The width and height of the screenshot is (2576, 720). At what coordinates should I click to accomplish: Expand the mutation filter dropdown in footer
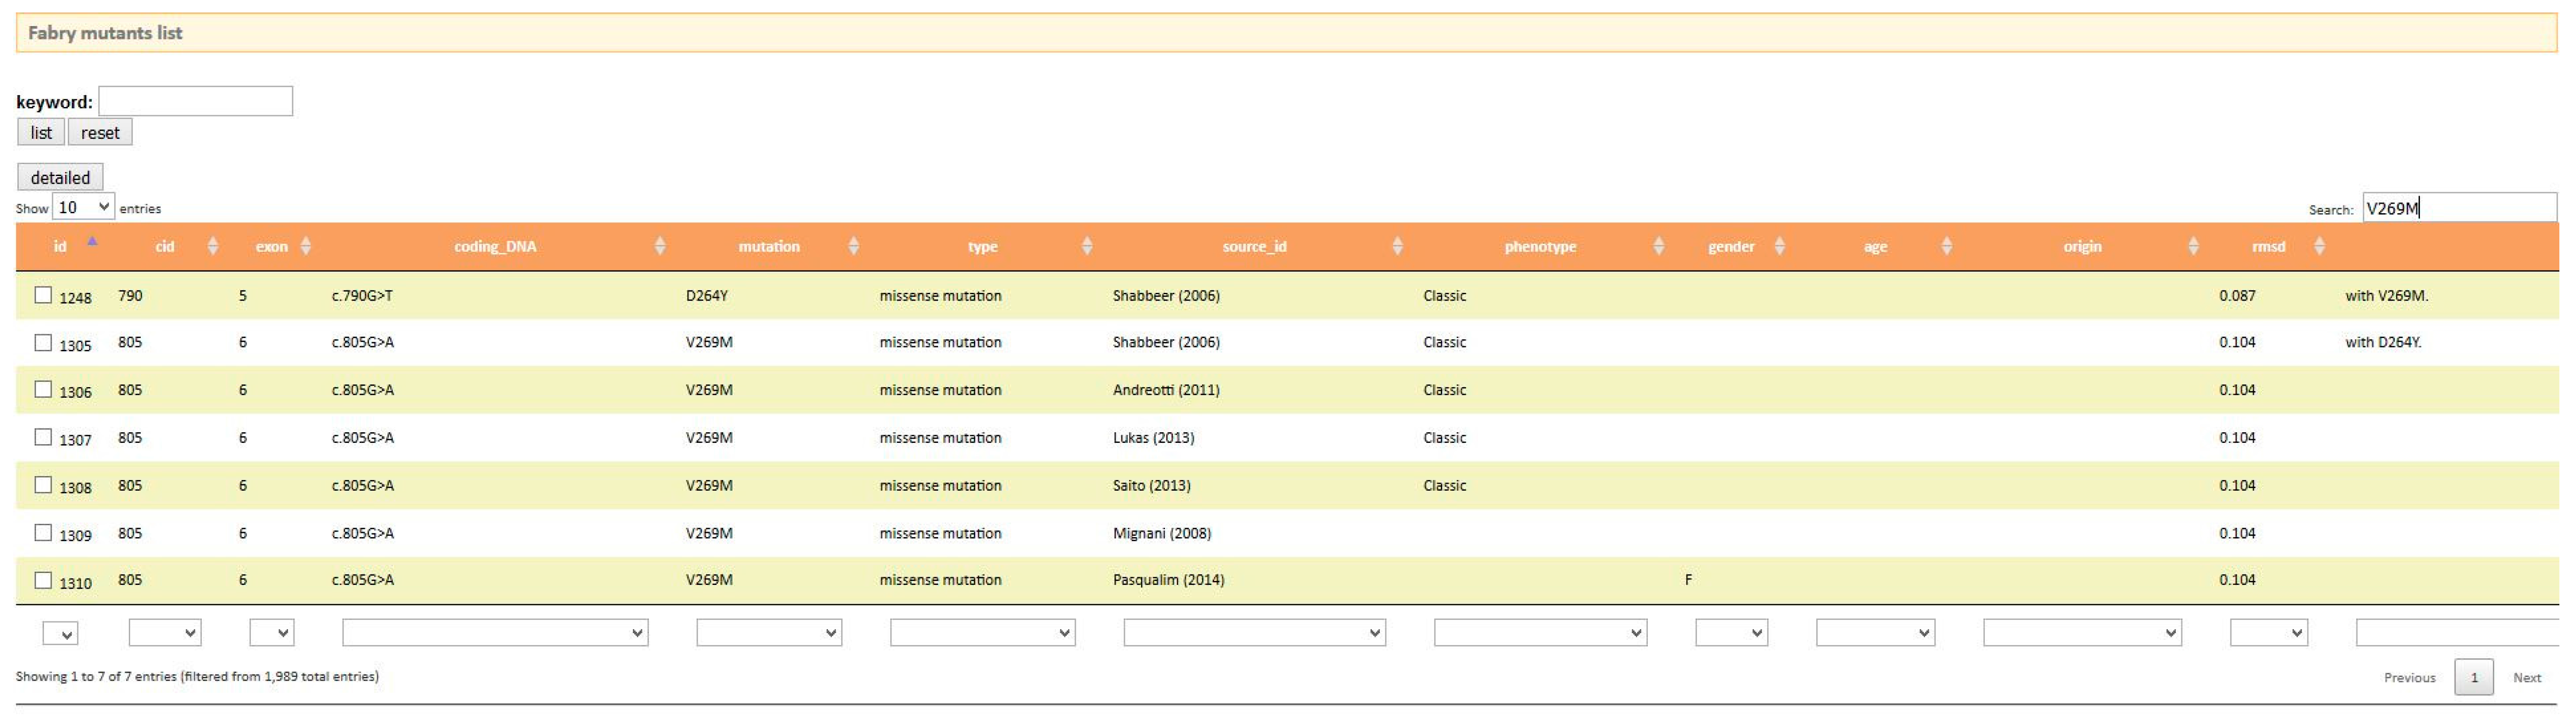point(769,633)
